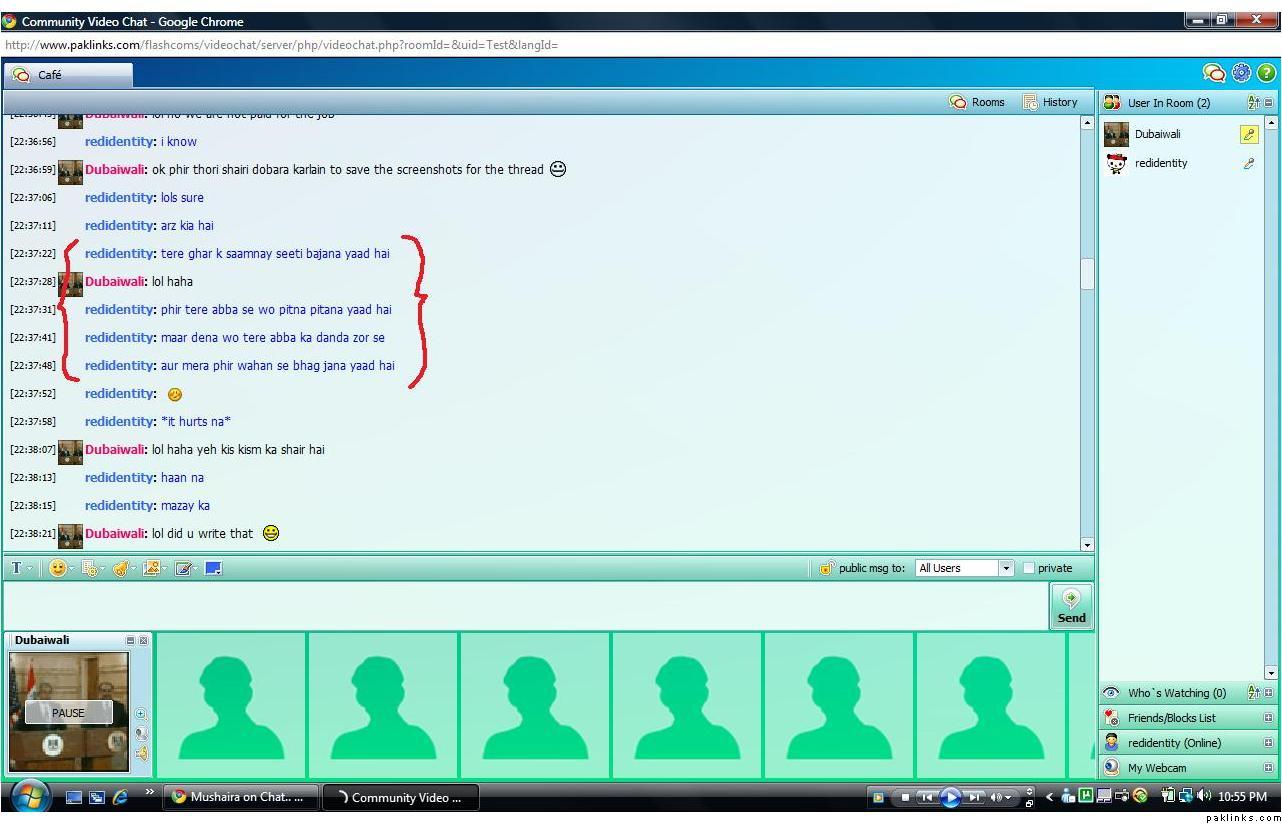Sort the User In Room list alphabetically
The image size is (1282, 824).
click(1253, 102)
